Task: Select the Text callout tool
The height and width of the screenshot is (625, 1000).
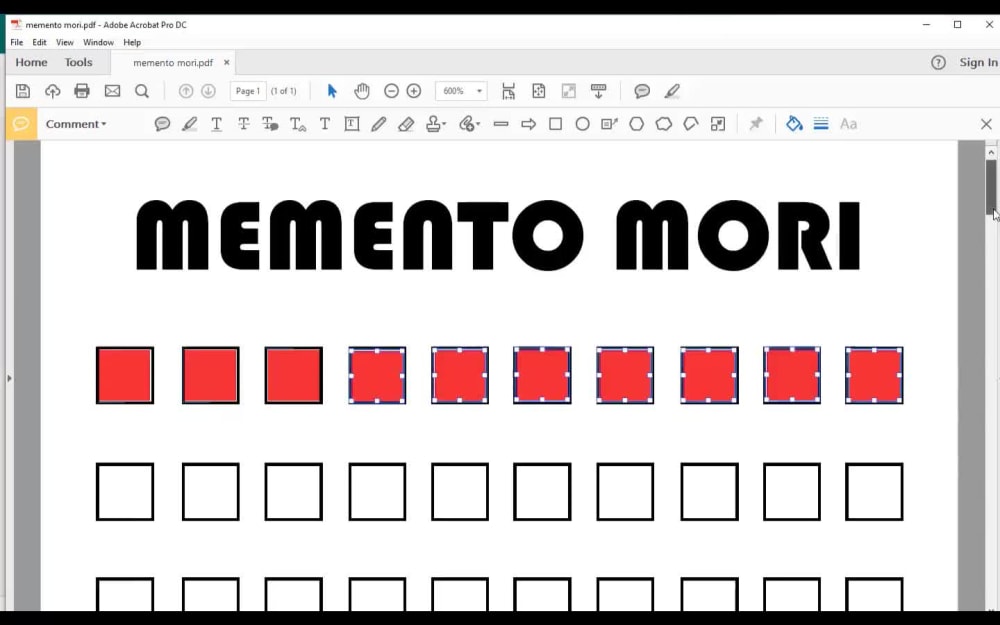Action: 609,124
